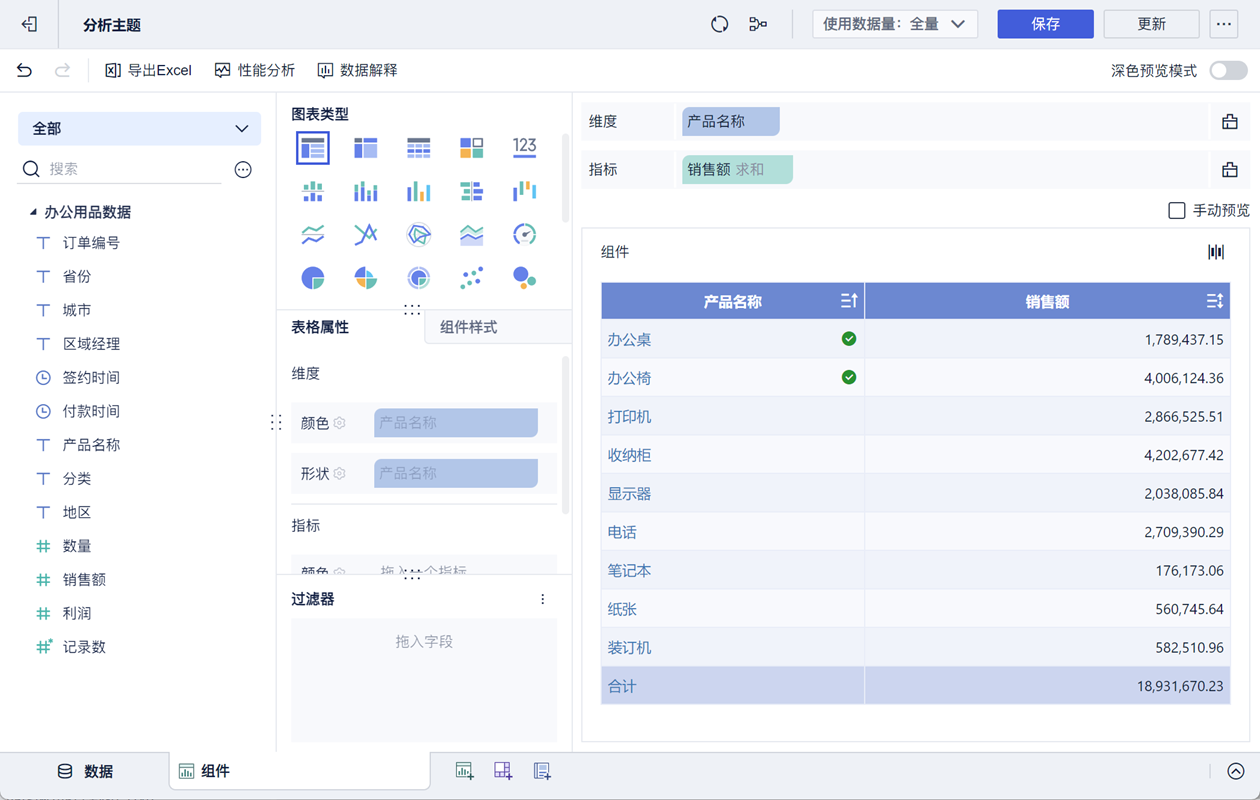This screenshot has height=800, width=1260.
Task: Open the more options menu beside 更新
Action: click(x=1224, y=24)
